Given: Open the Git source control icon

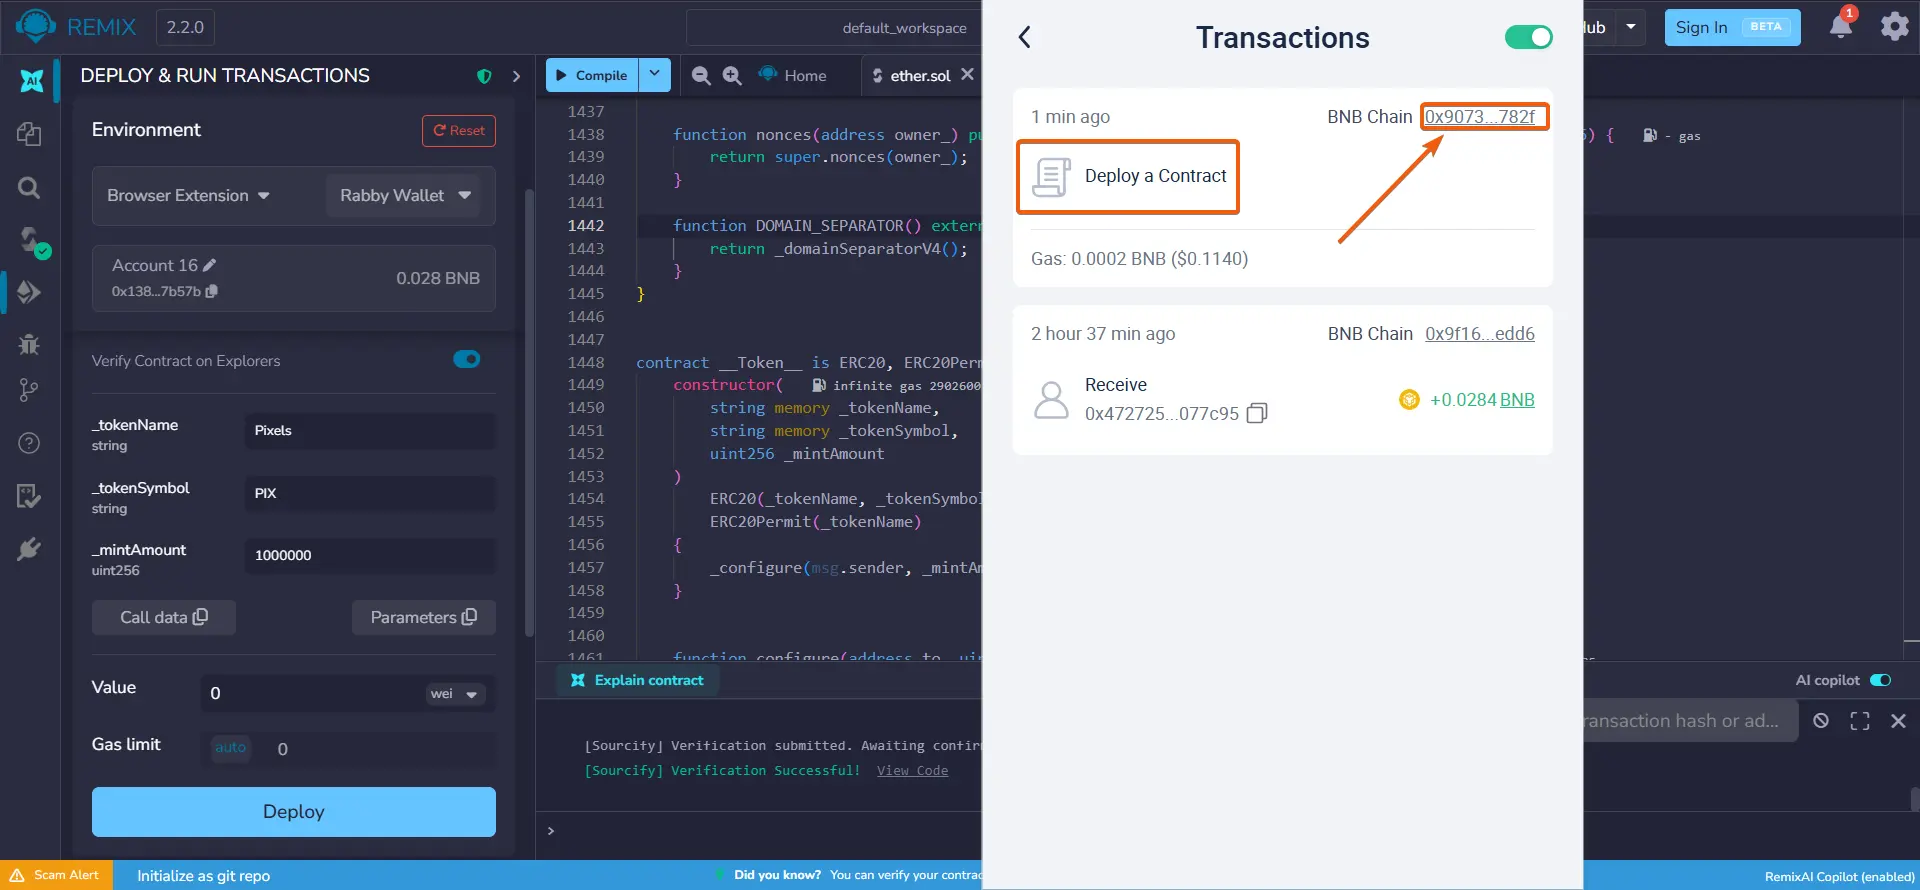Looking at the screenshot, I should tap(29, 391).
